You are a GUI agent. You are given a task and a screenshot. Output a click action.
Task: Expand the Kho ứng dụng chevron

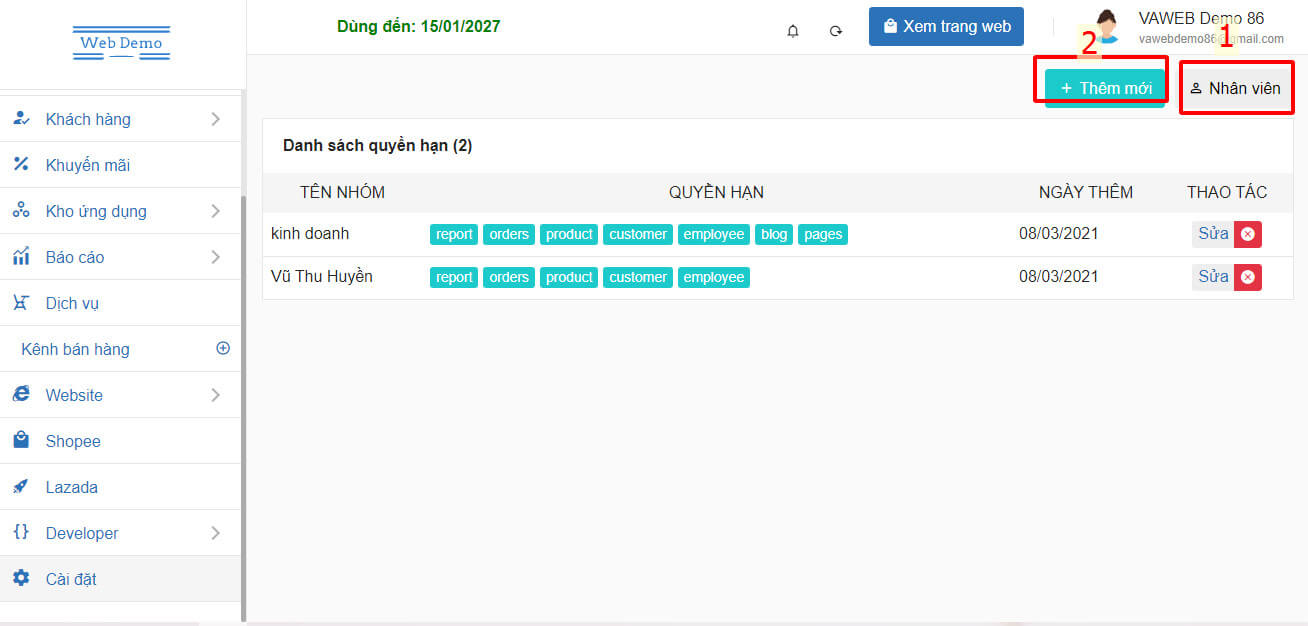[216, 211]
